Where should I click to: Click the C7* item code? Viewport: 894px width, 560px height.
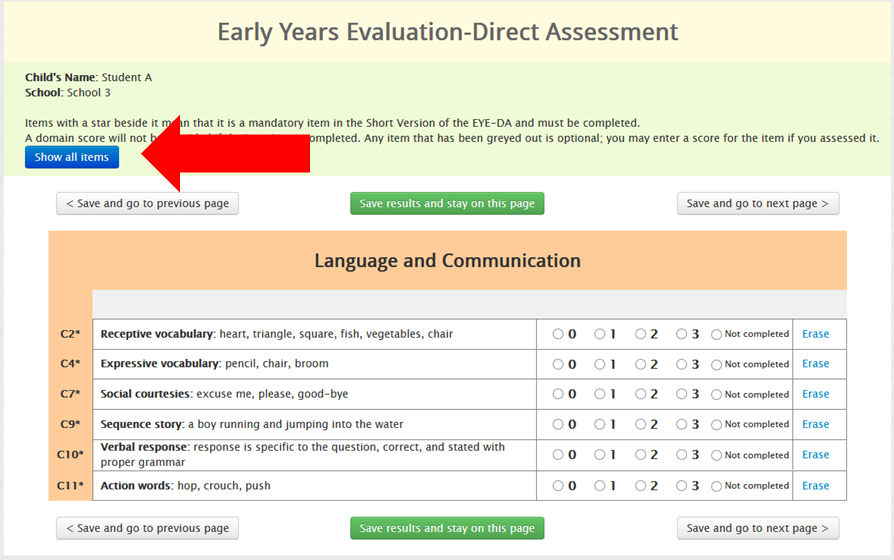tap(70, 394)
